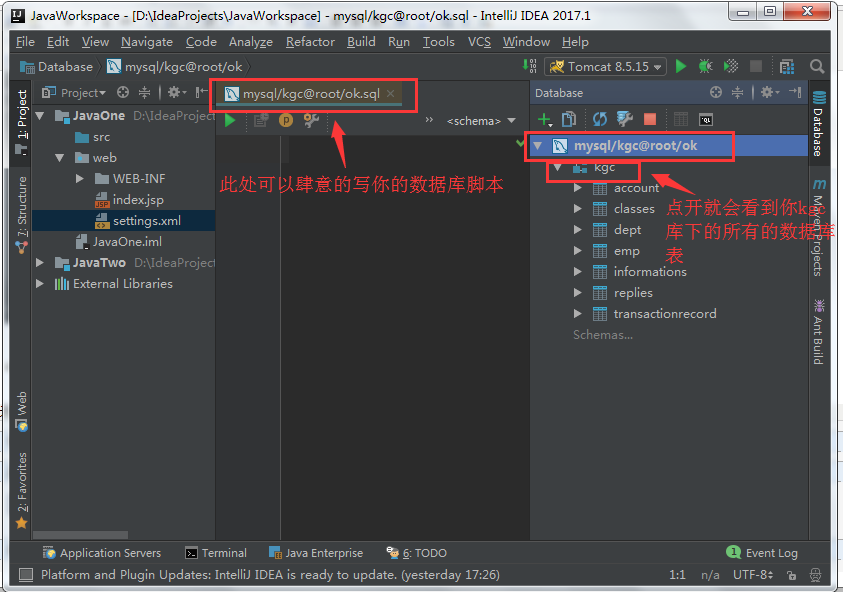Screen dimensions: 843x592
Task: Open the Favorites side tab
Action: pos(22,489)
